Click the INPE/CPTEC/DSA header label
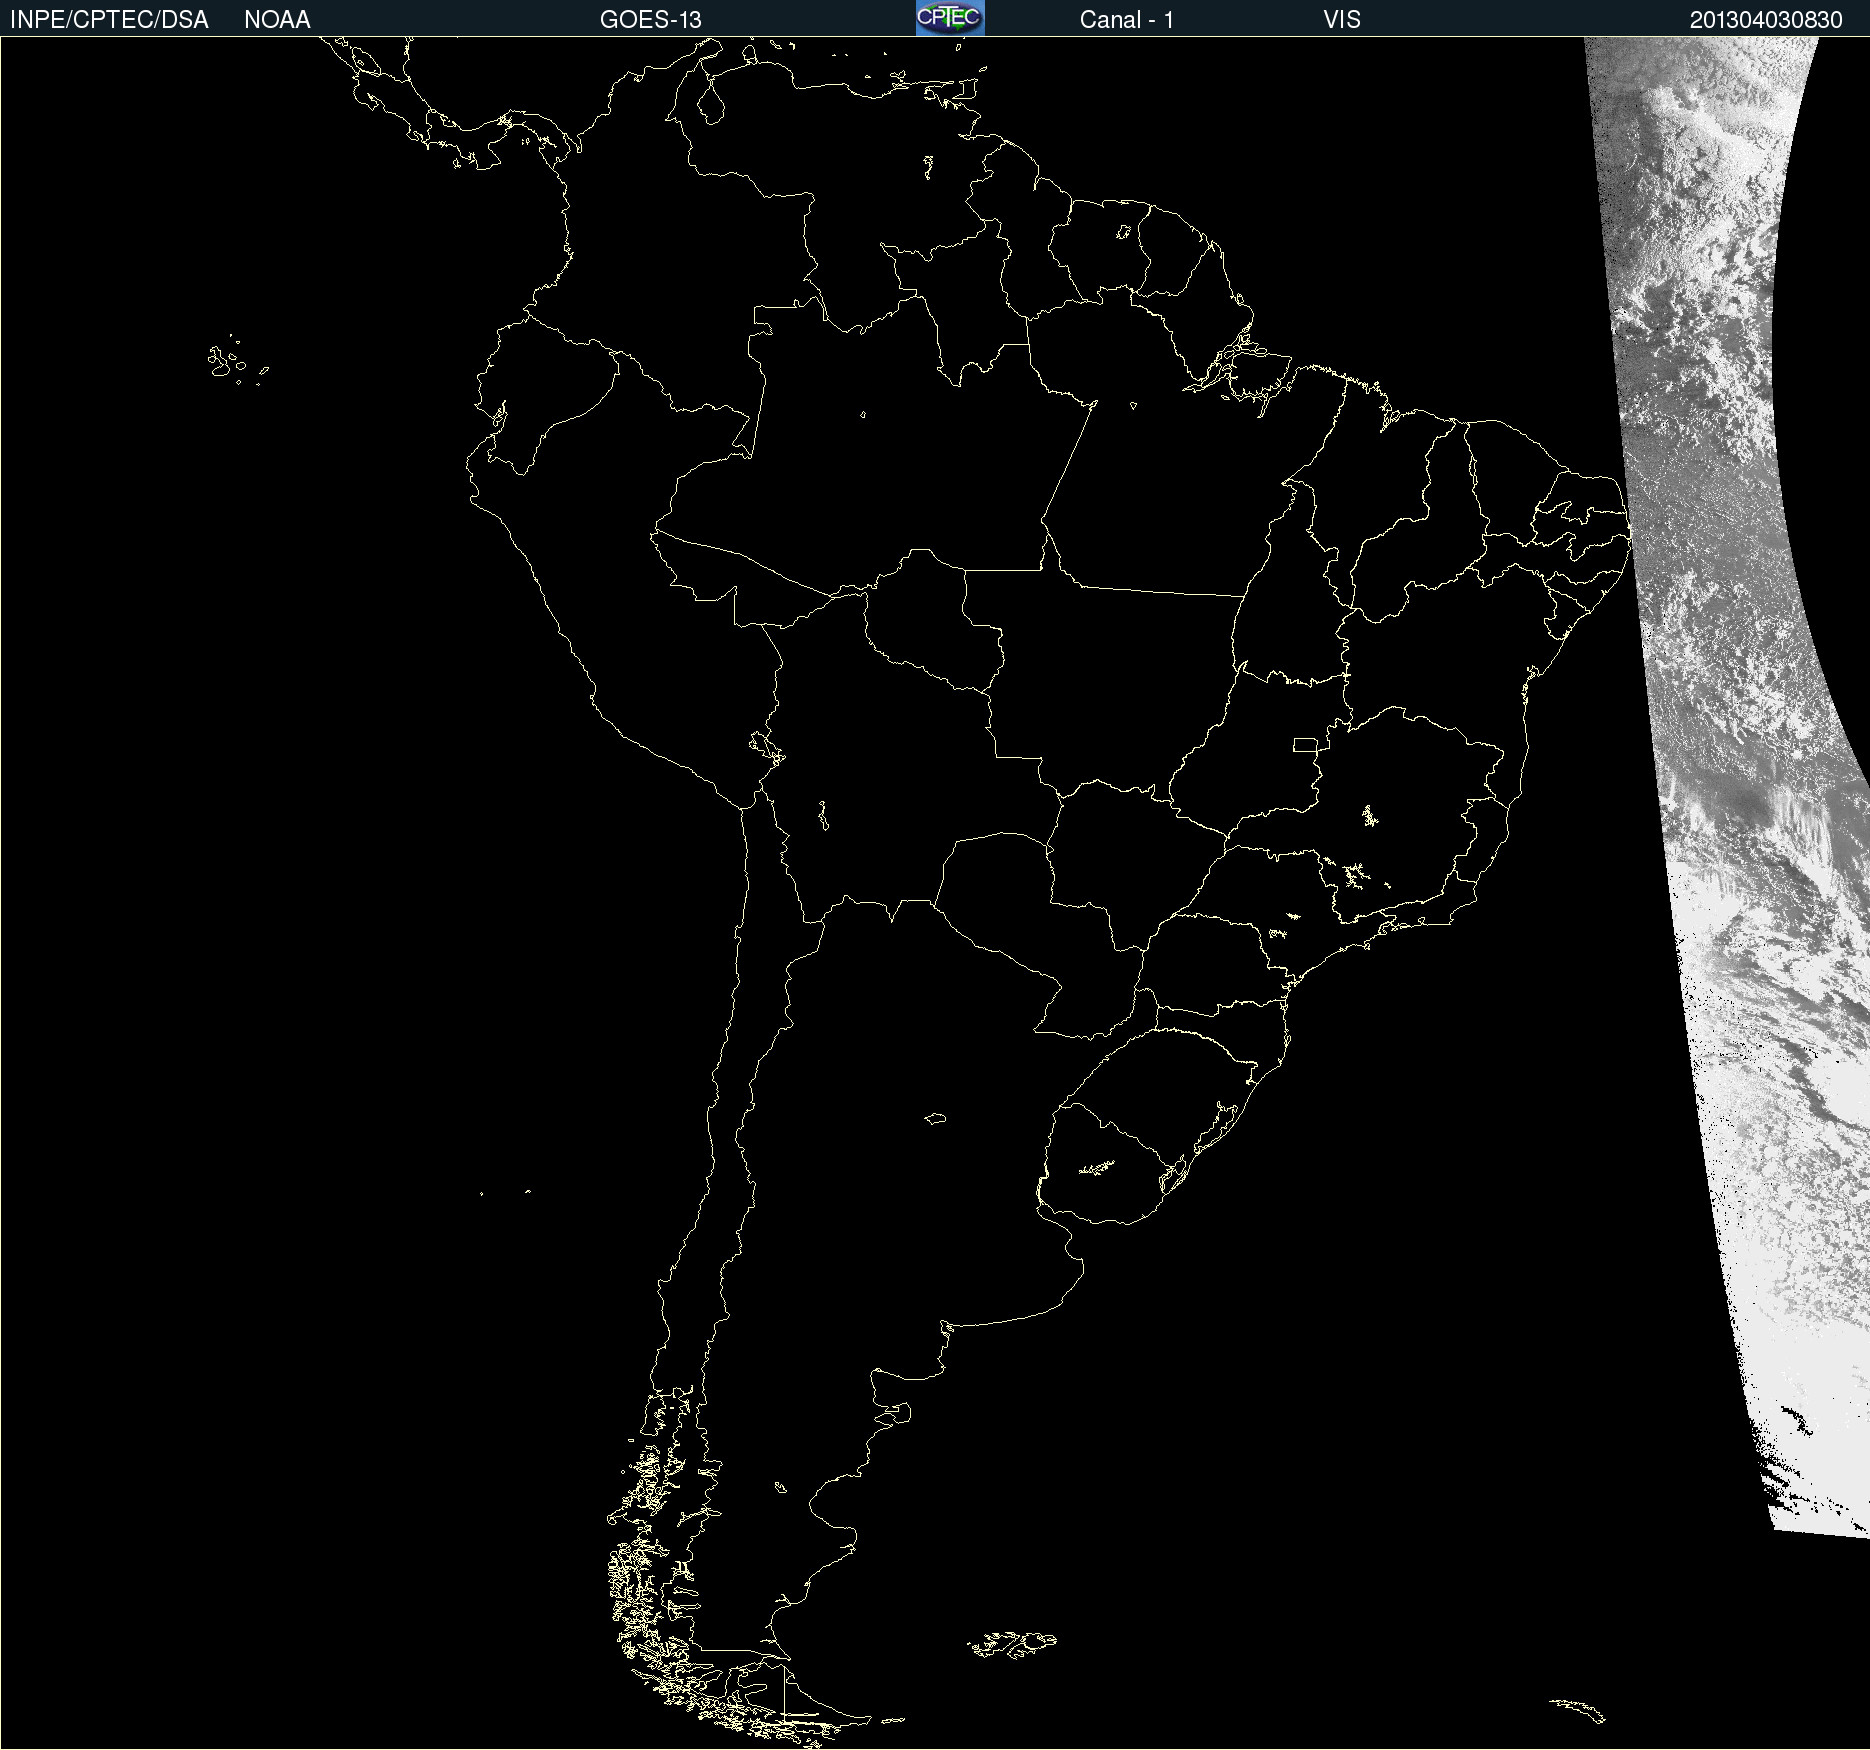The width and height of the screenshot is (1870, 1750). tap(109, 20)
